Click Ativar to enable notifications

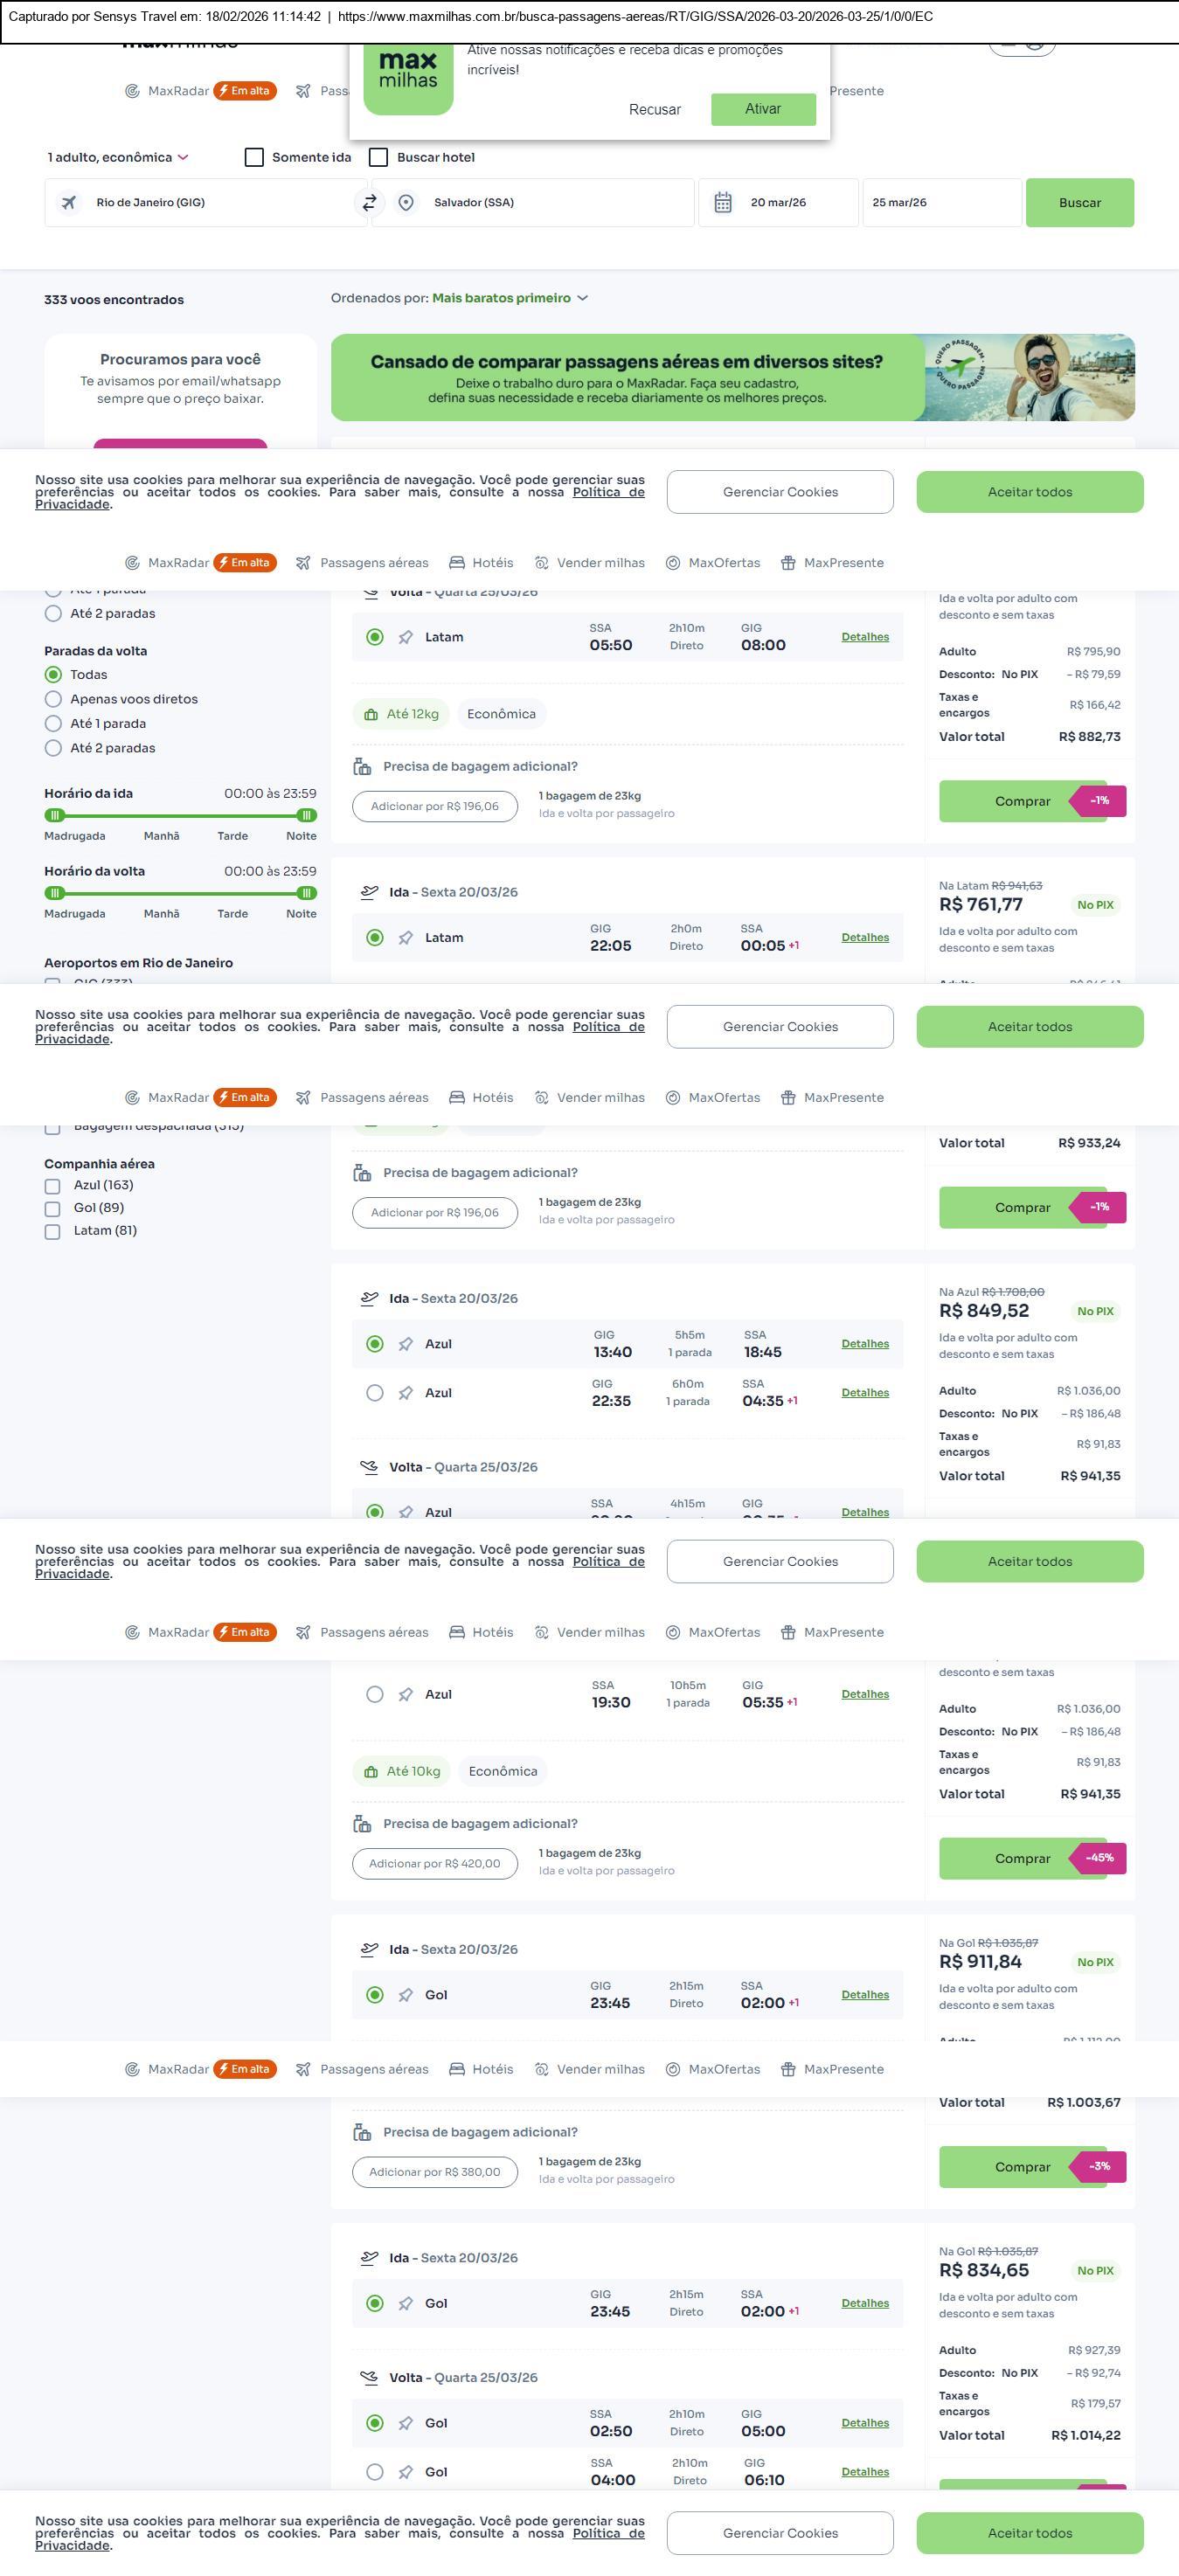pos(763,109)
